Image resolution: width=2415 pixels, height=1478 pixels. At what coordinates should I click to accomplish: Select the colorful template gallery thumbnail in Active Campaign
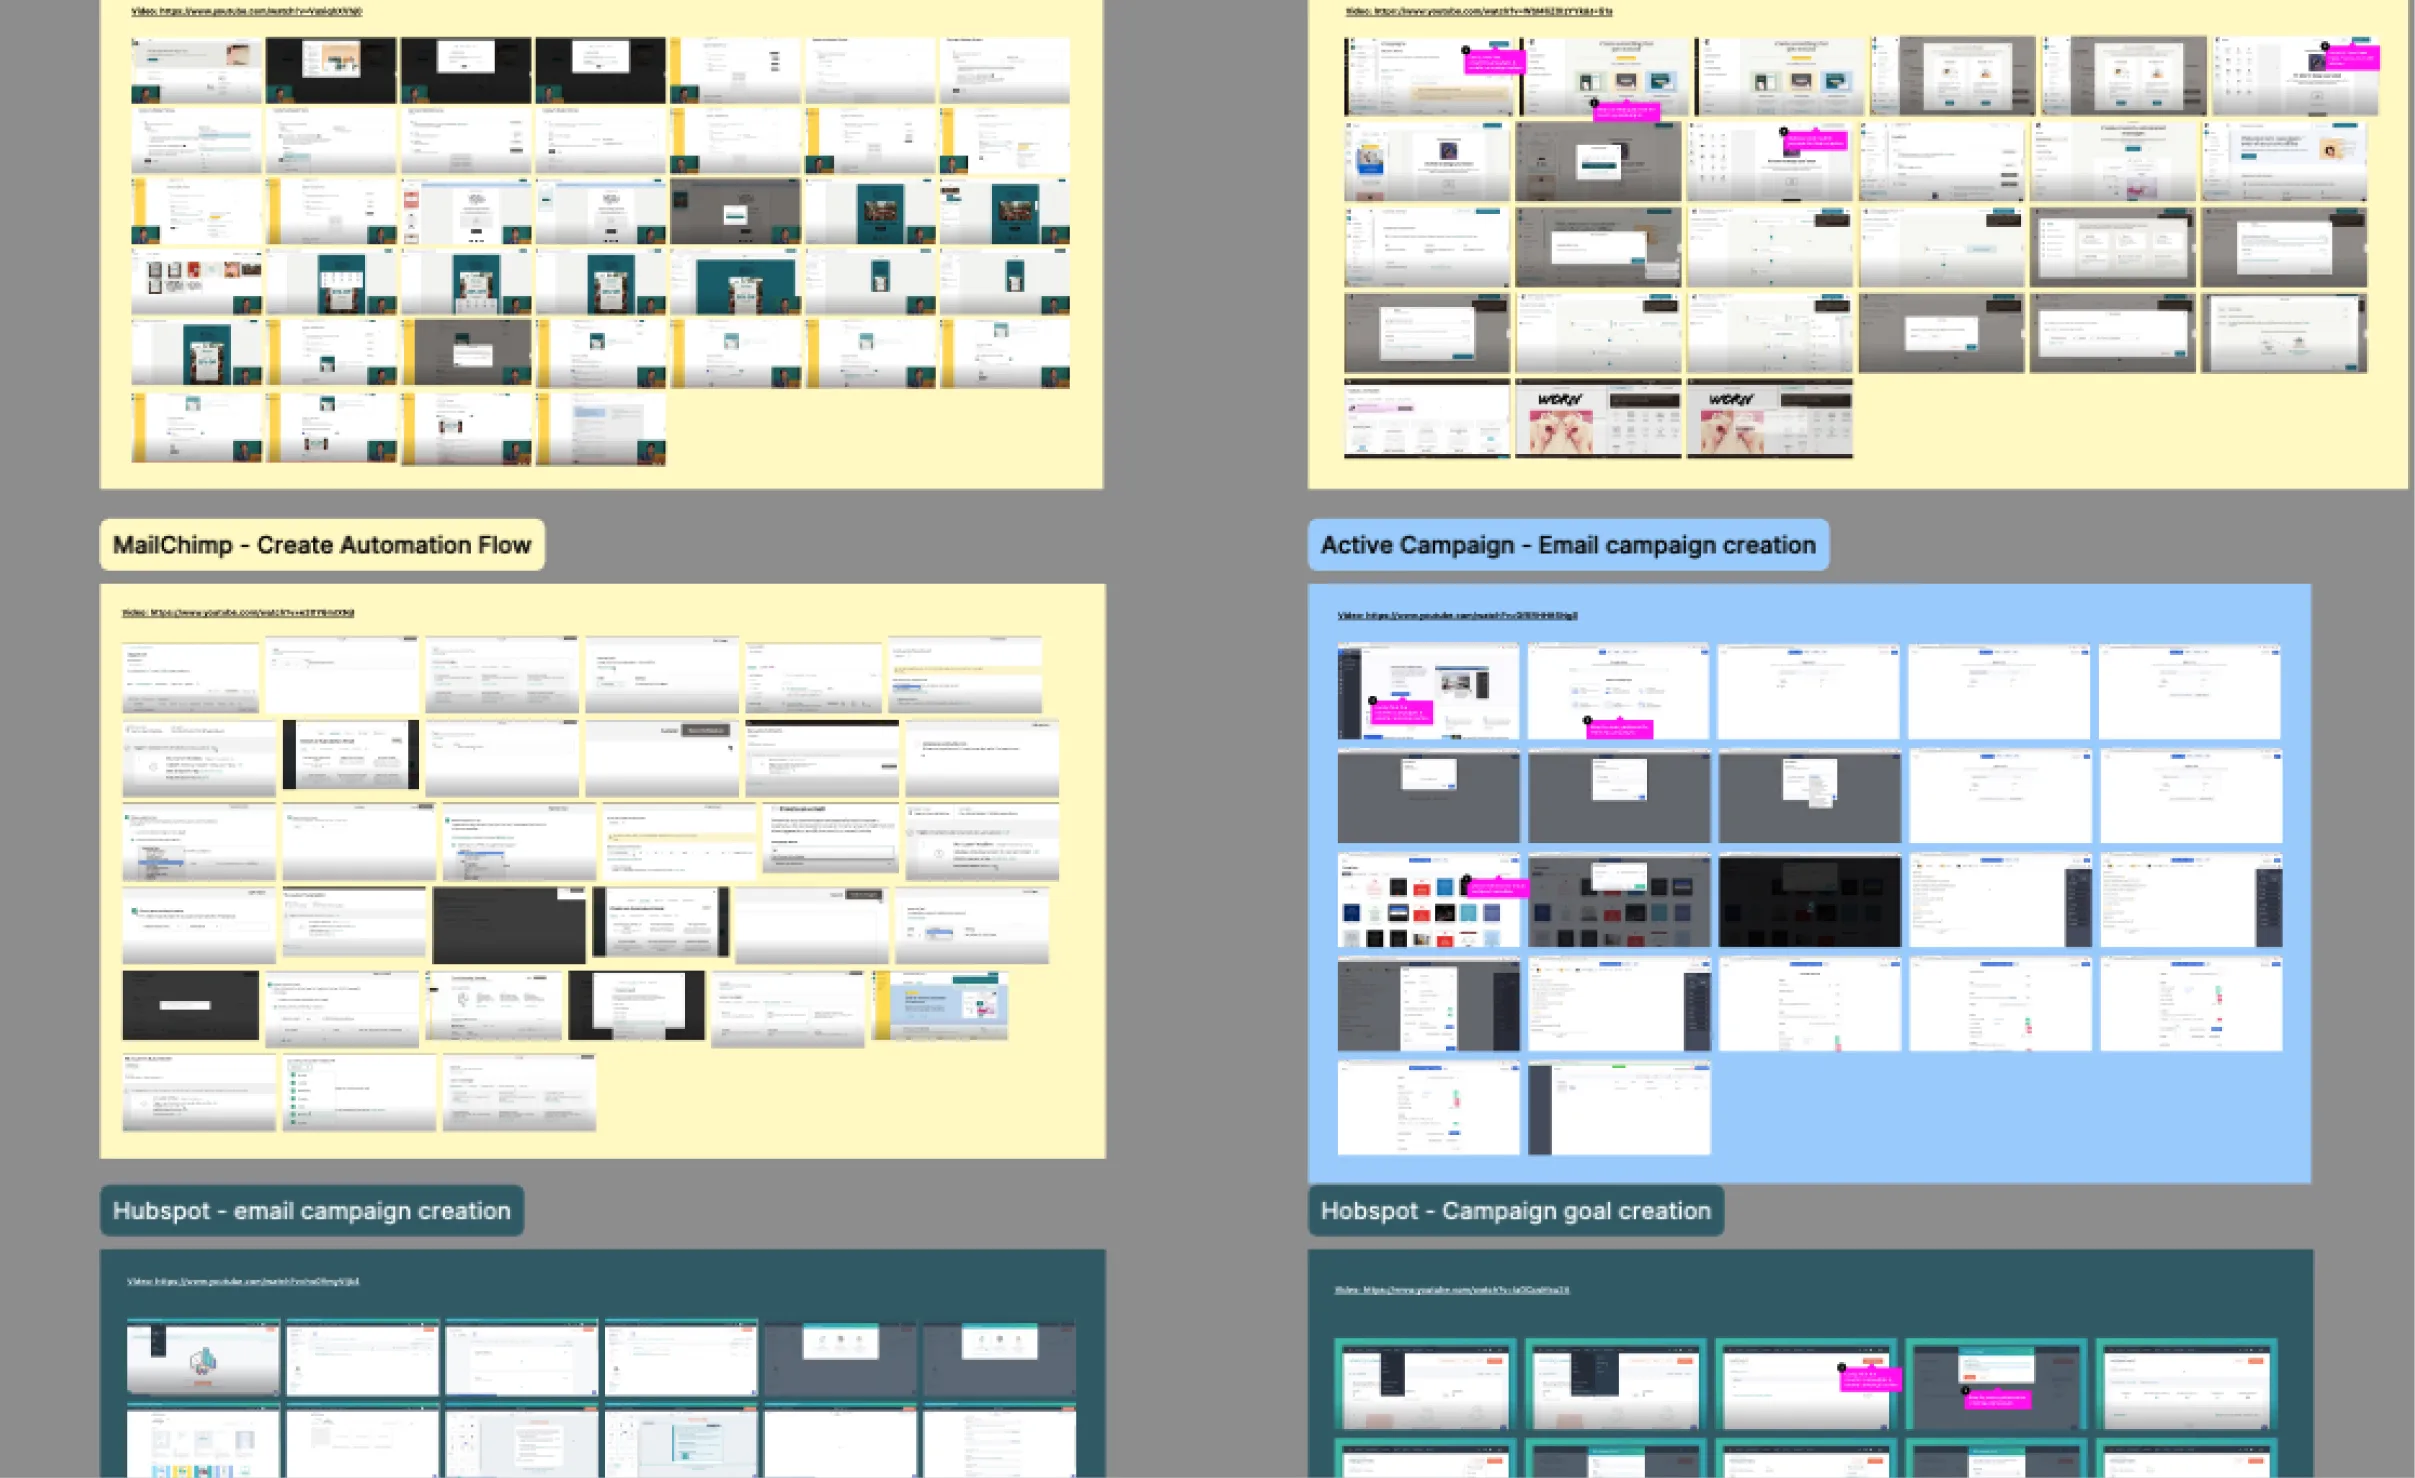point(1428,900)
